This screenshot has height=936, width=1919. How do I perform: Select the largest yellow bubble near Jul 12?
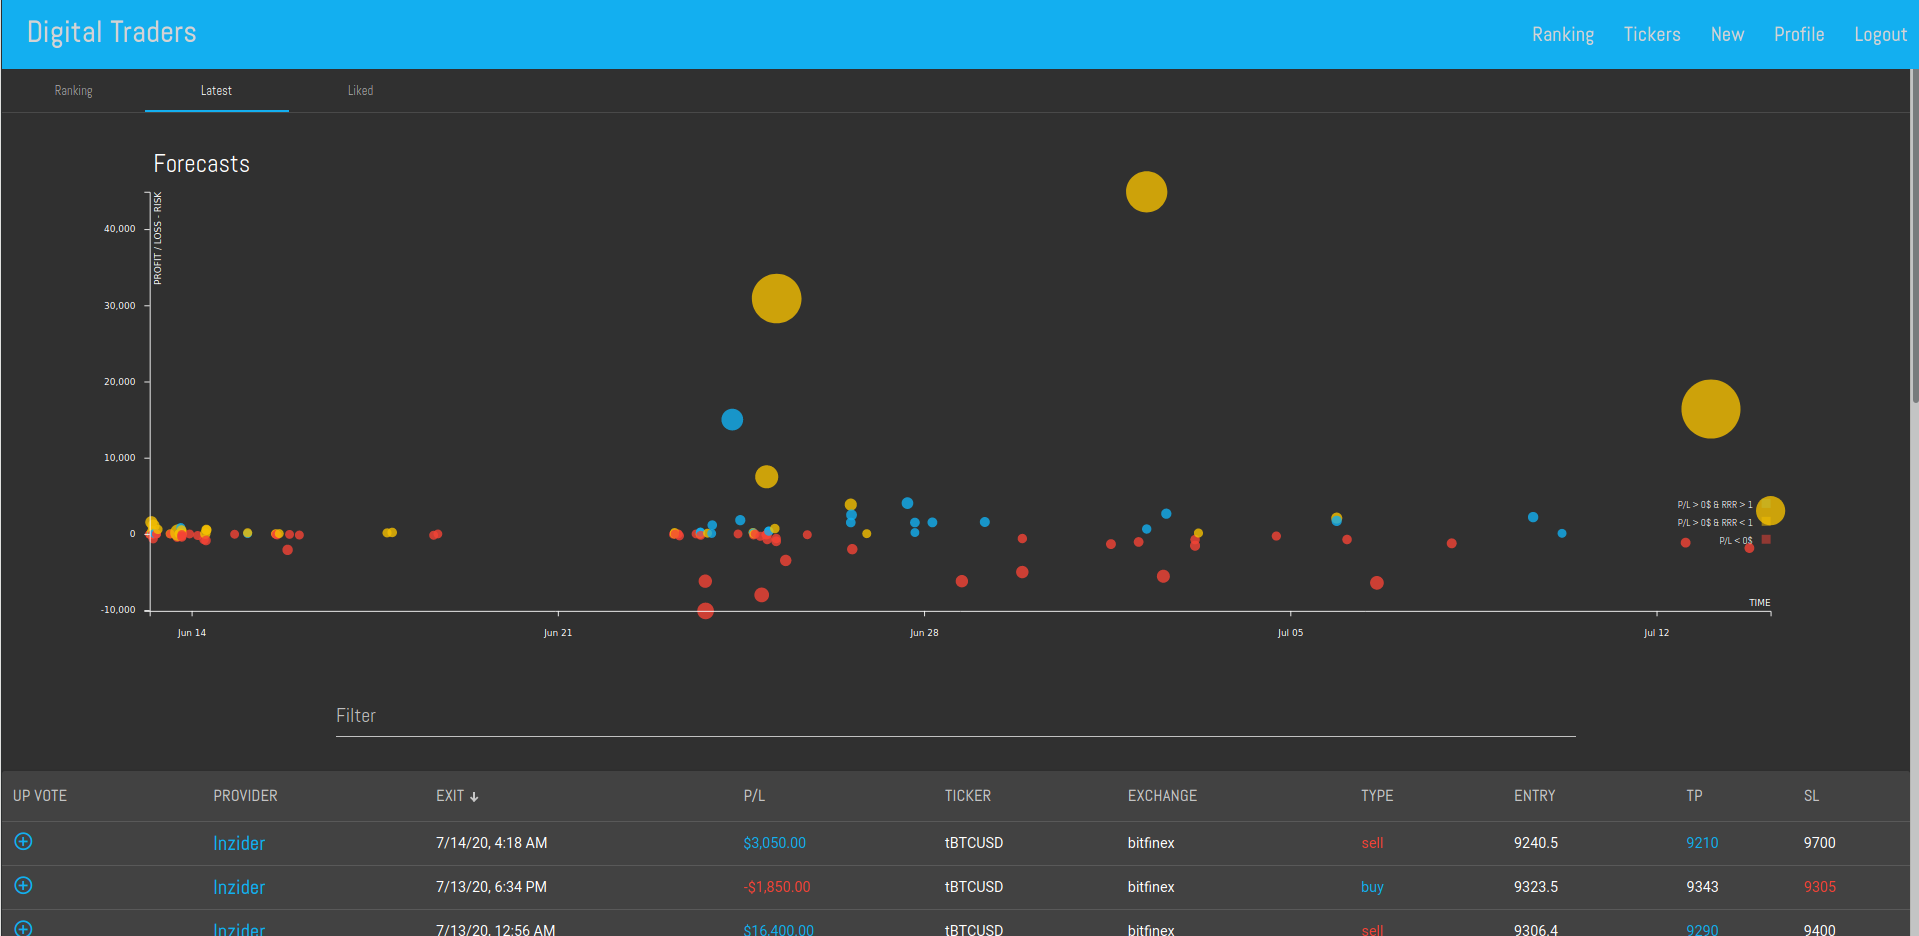click(1710, 409)
